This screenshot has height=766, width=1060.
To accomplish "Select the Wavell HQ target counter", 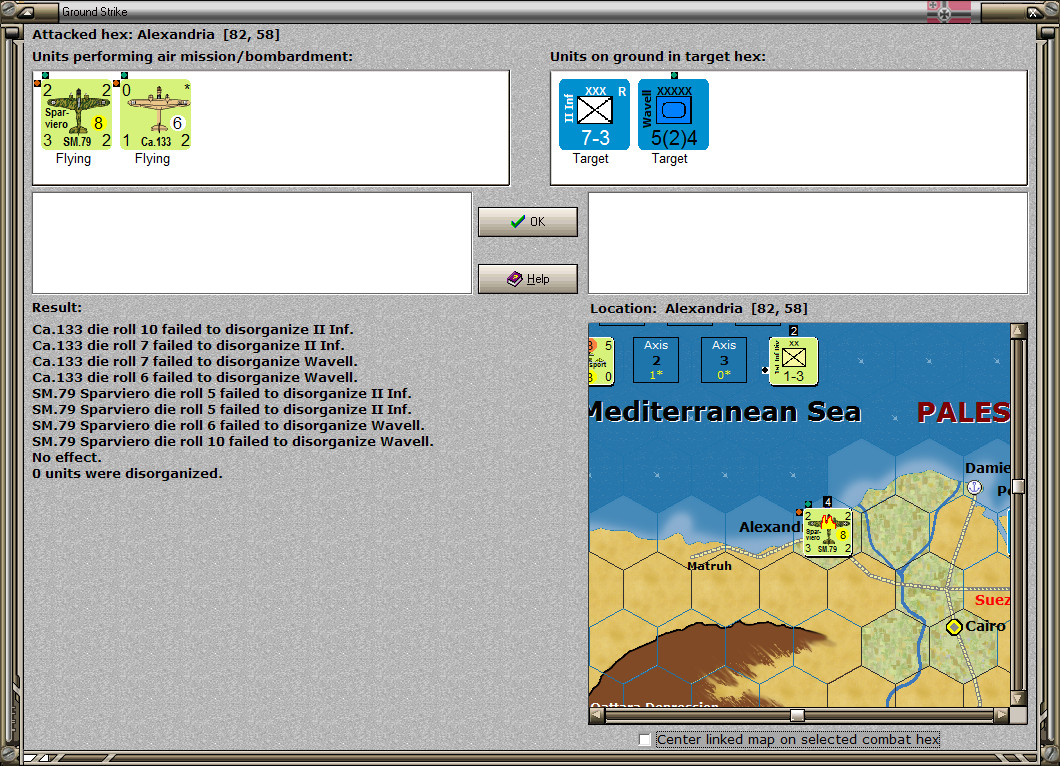I will (x=673, y=114).
